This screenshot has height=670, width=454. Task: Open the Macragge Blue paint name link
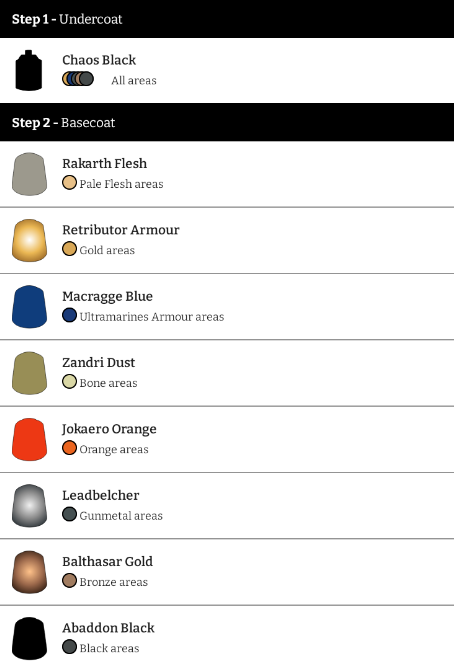[x=107, y=297]
